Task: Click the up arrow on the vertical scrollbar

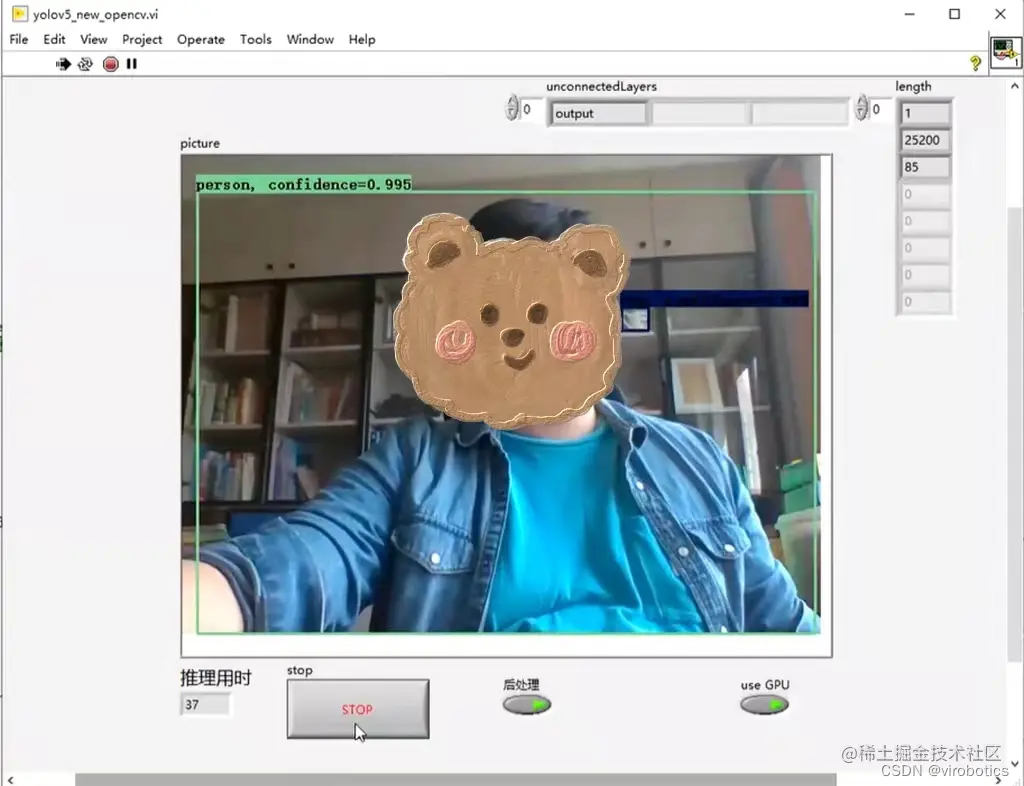Action: click(x=1016, y=86)
